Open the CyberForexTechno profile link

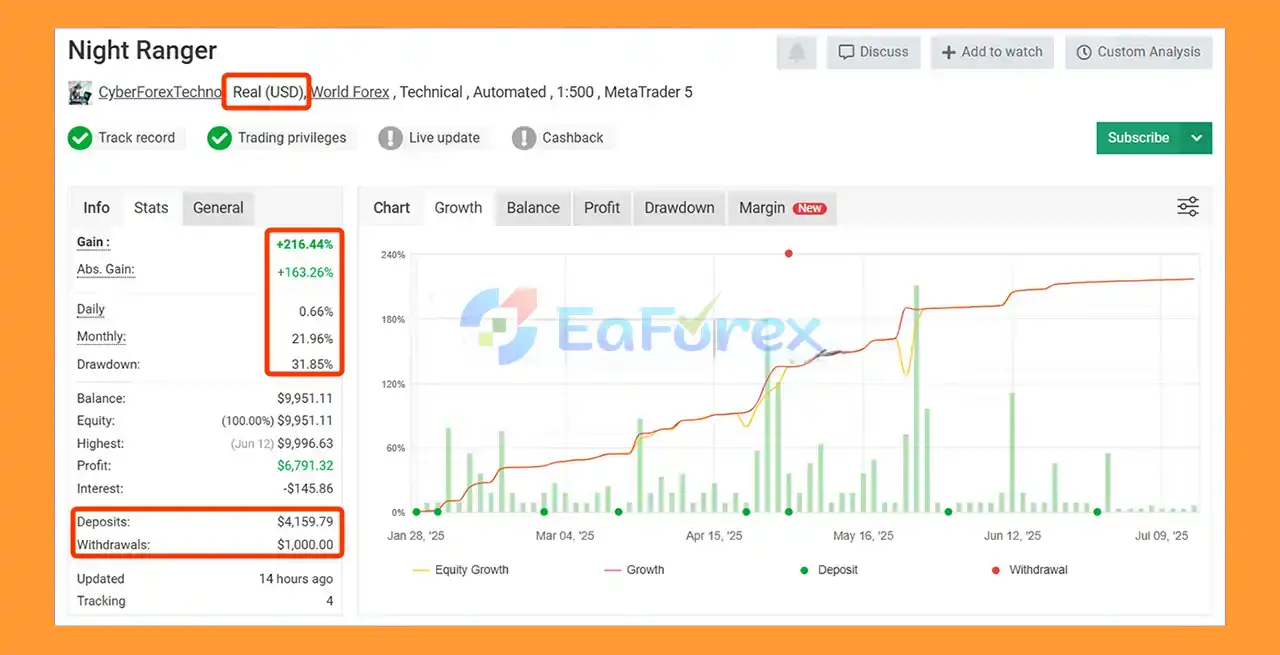click(160, 92)
